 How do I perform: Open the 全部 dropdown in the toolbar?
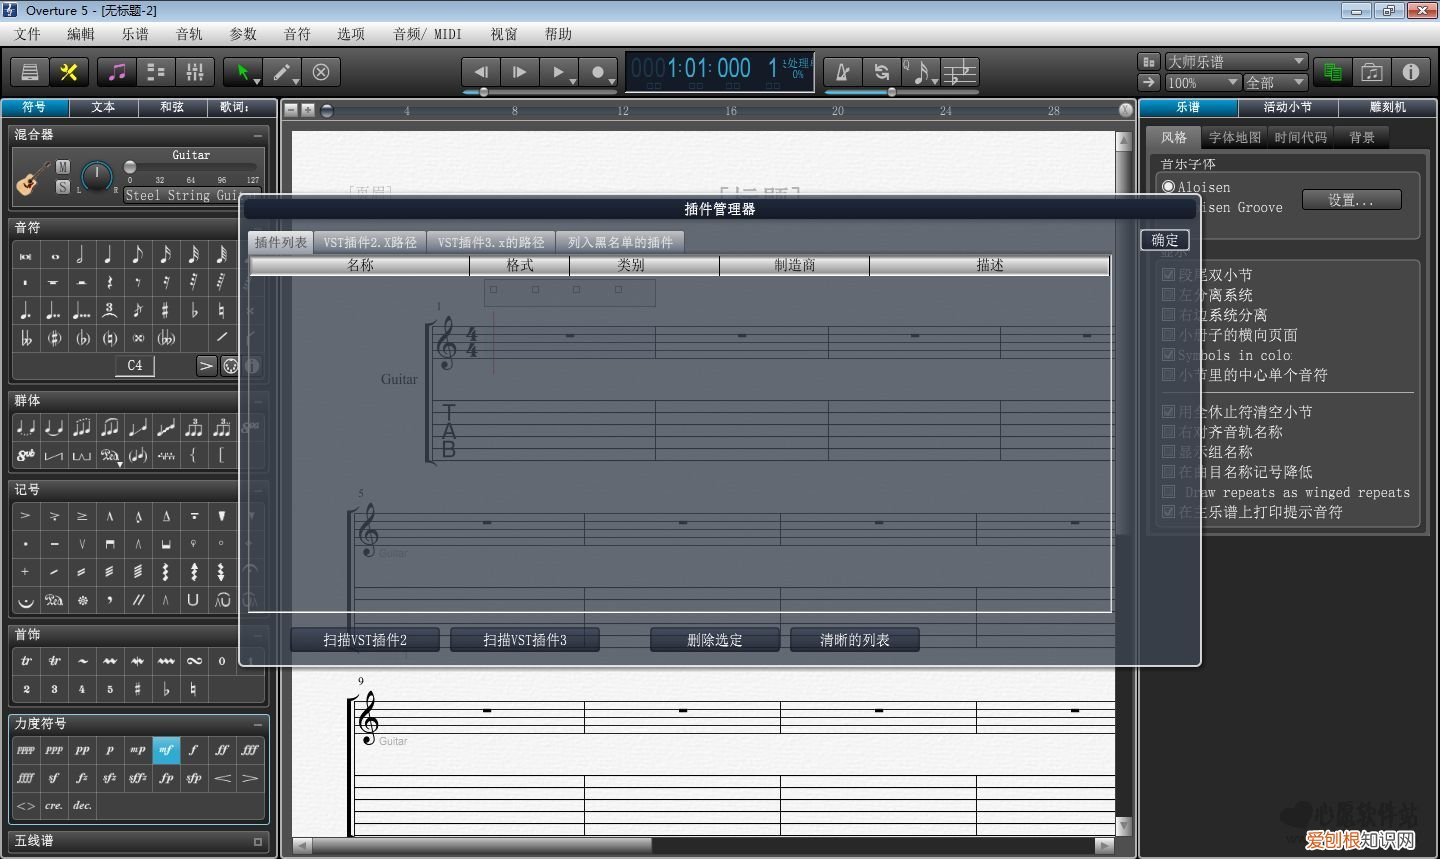coord(1275,82)
